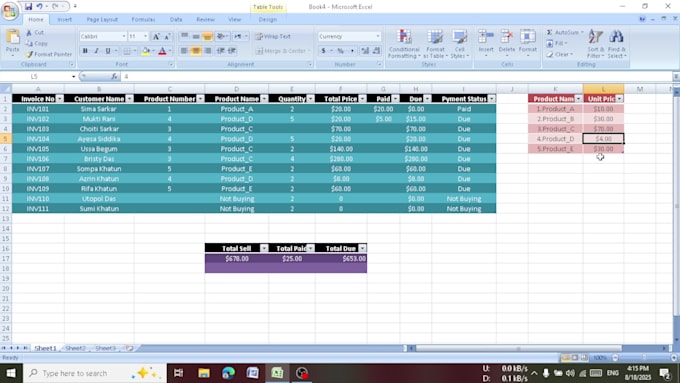Open Total Sell filter dropdown
This screenshot has width=680, height=383.
pos(264,248)
